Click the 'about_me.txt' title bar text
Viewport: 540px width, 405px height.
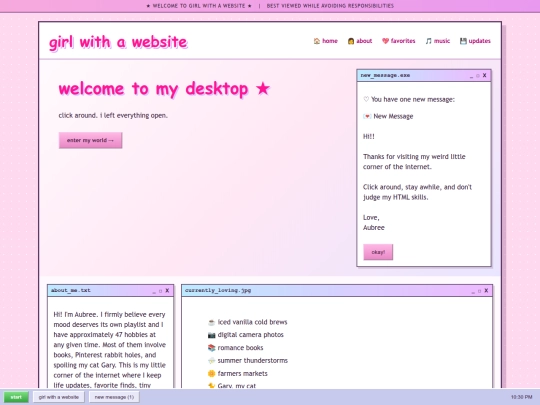[x=71, y=290]
